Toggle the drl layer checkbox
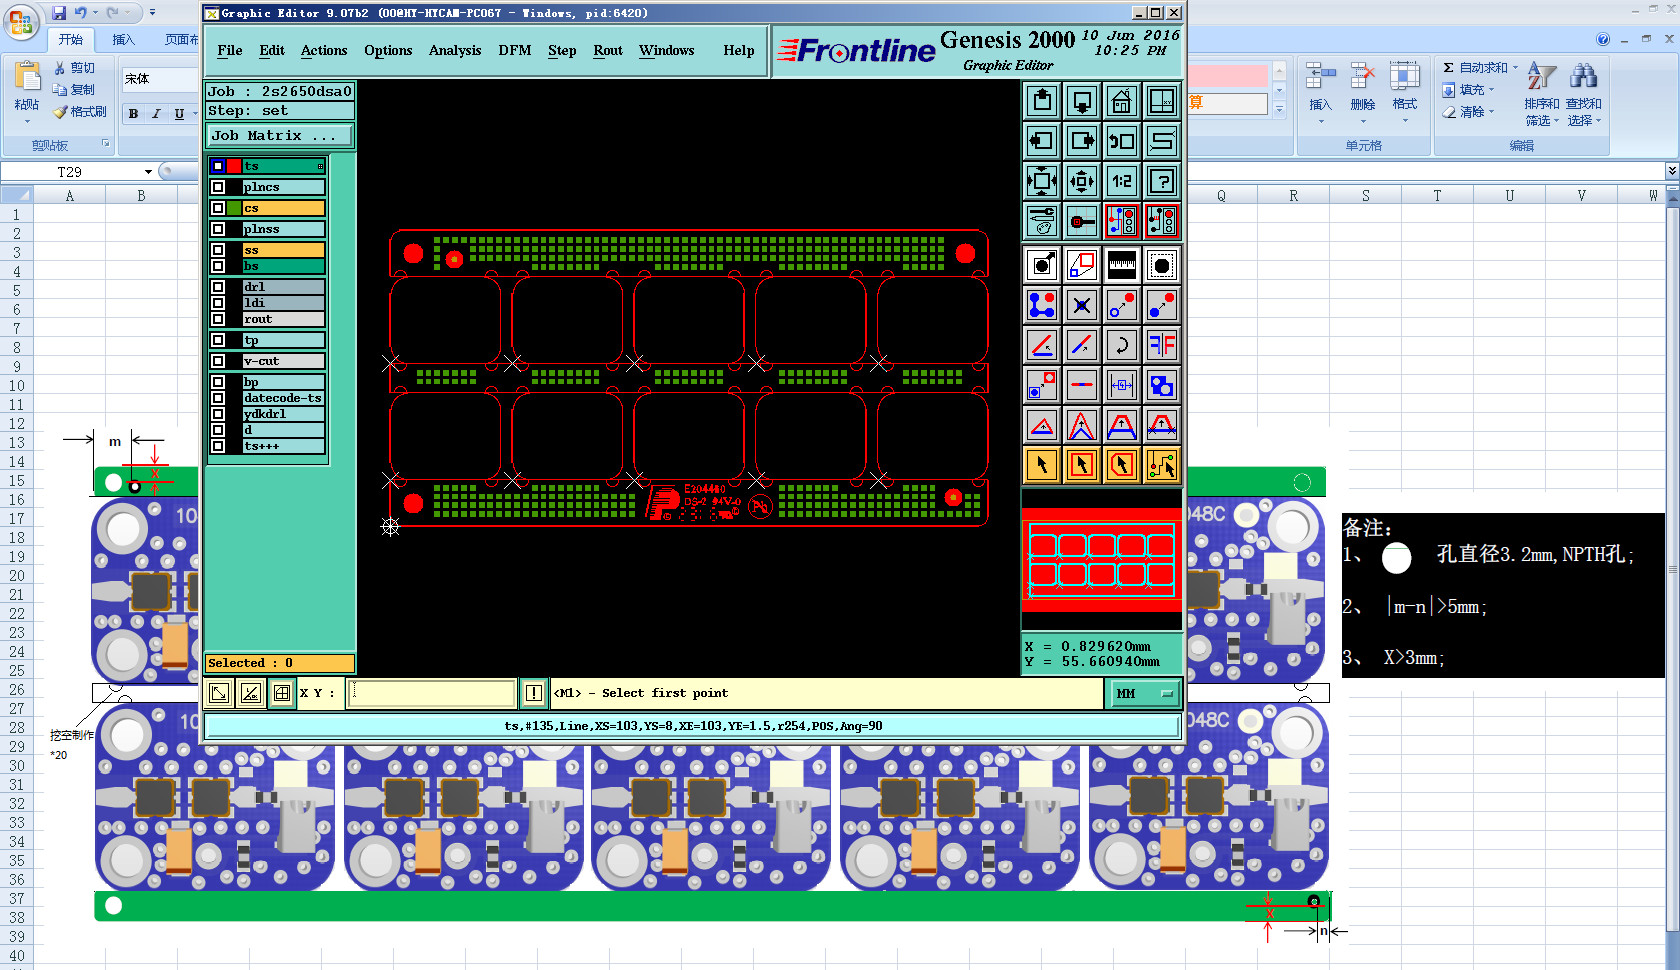The width and height of the screenshot is (1680, 970). (218, 287)
